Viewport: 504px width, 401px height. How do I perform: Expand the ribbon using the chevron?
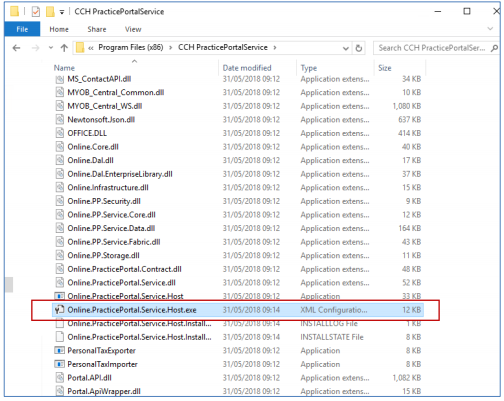[x=490, y=29]
